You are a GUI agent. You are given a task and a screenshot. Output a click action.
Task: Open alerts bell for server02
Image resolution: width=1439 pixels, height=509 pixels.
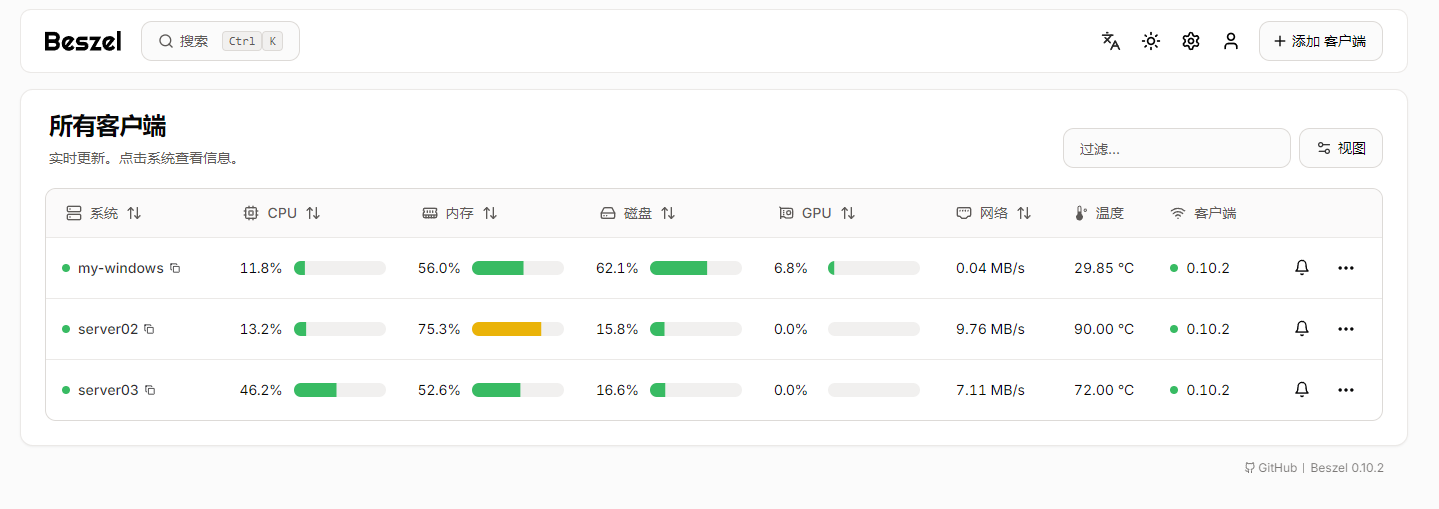(1301, 329)
